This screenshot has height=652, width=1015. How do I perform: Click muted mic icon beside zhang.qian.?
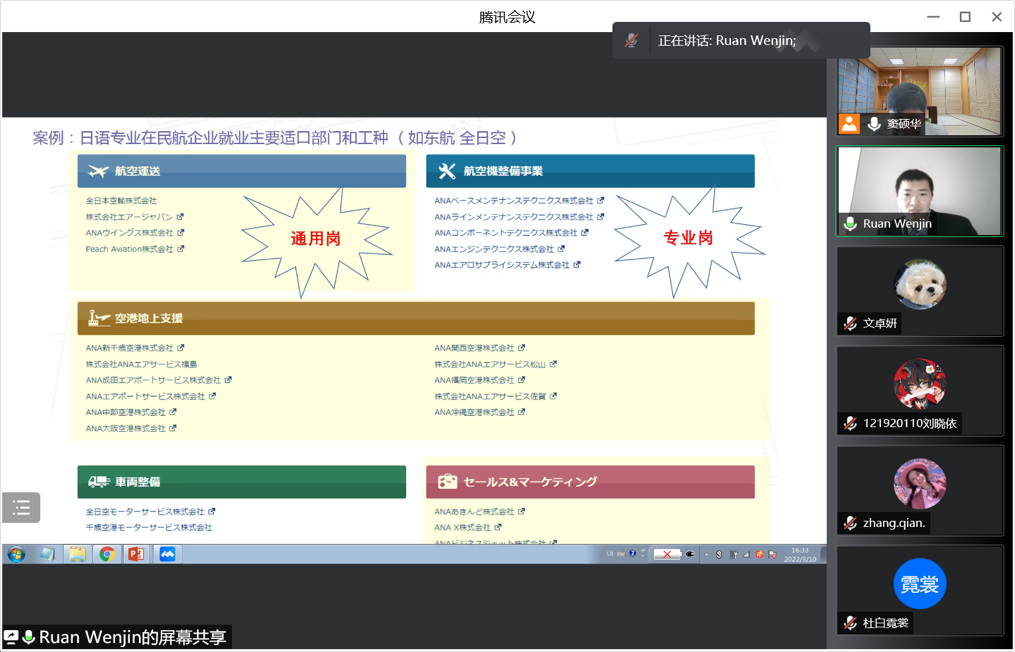(x=851, y=523)
